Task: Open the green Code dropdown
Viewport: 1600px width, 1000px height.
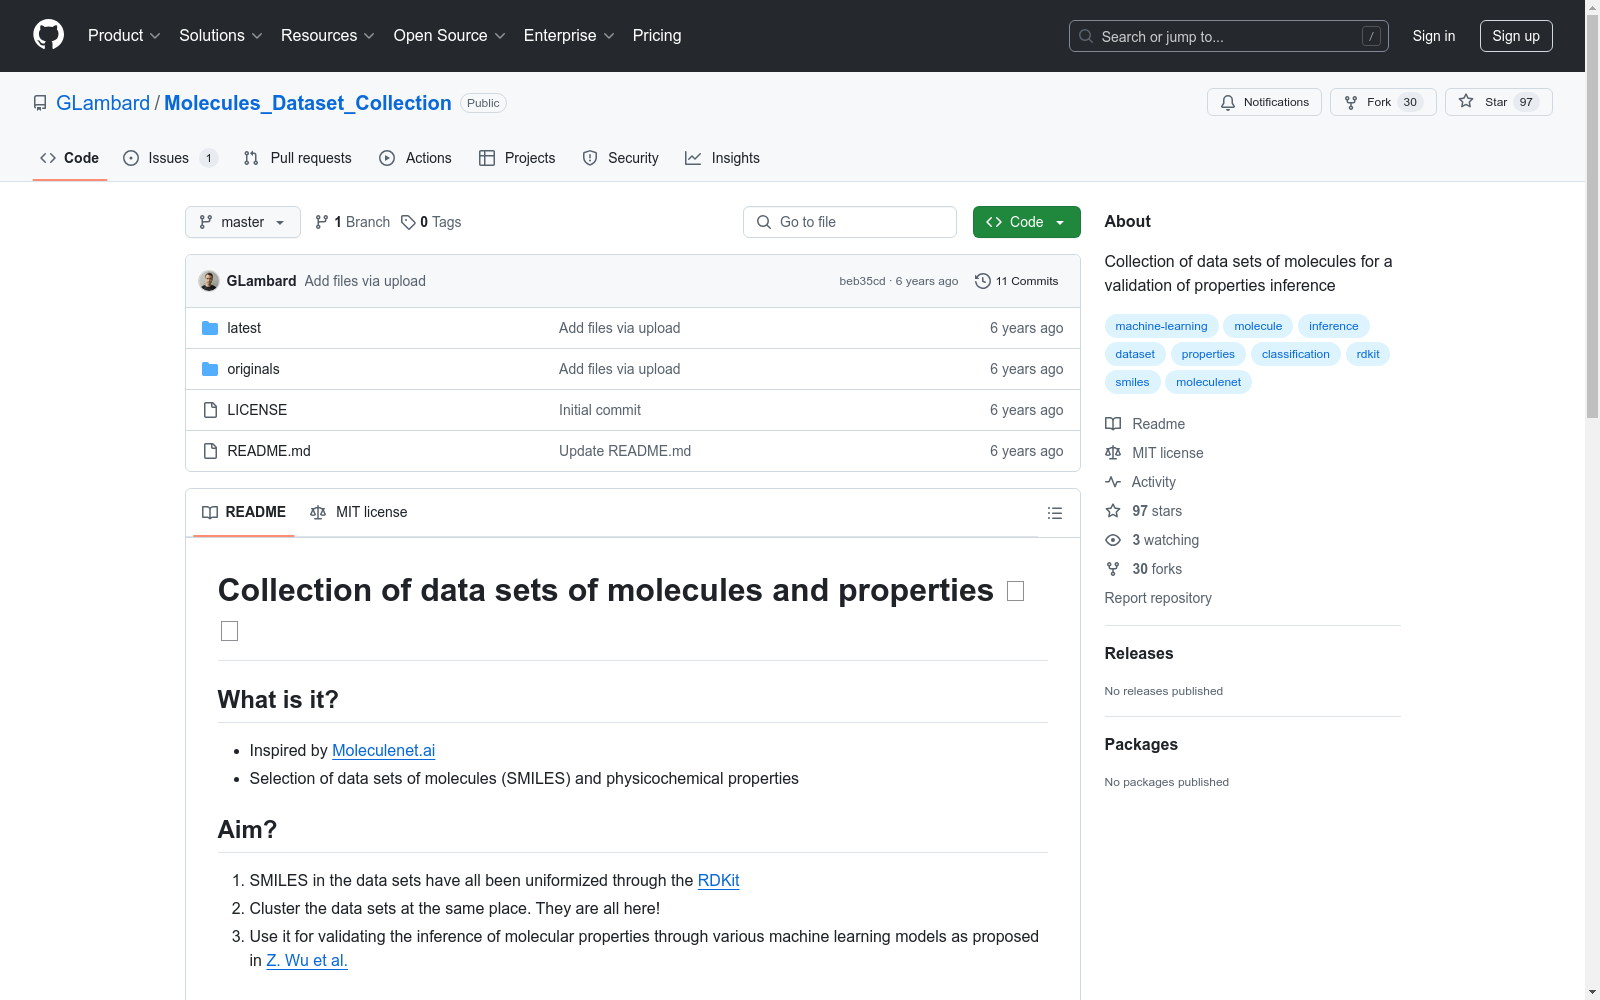Action: pyautogui.click(x=1026, y=222)
